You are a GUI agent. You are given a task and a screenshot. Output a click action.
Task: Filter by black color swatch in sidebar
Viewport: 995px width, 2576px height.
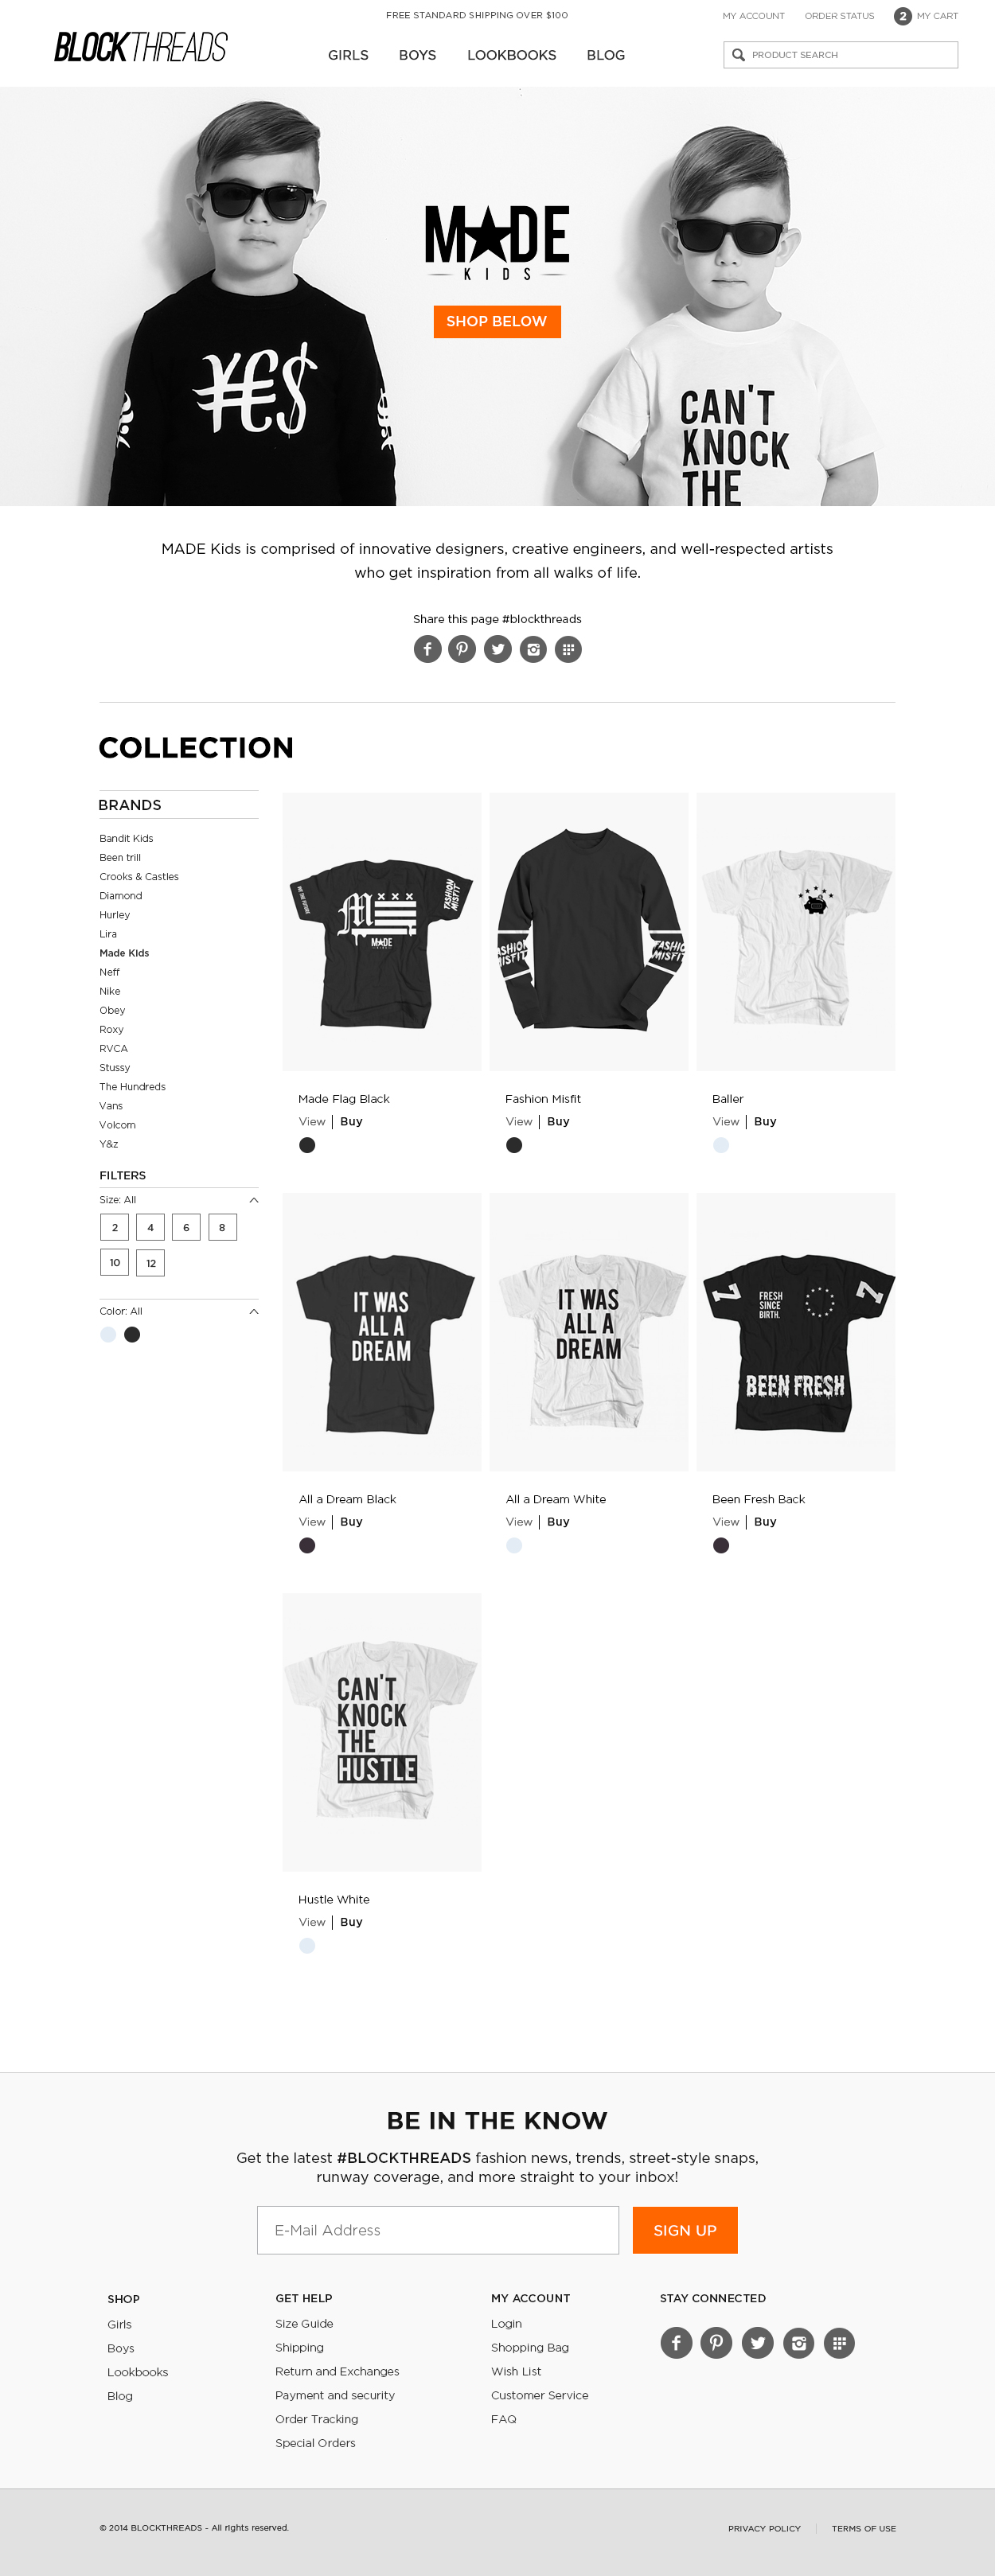click(x=132, y=1335)
